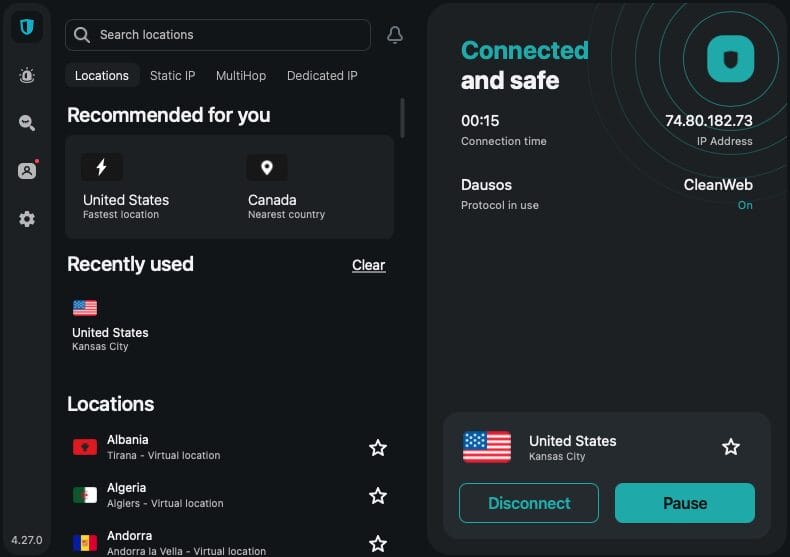This screenshot has width=790, height=557.
Task: Select Albania Tirana location row
Action: [230, 447]
